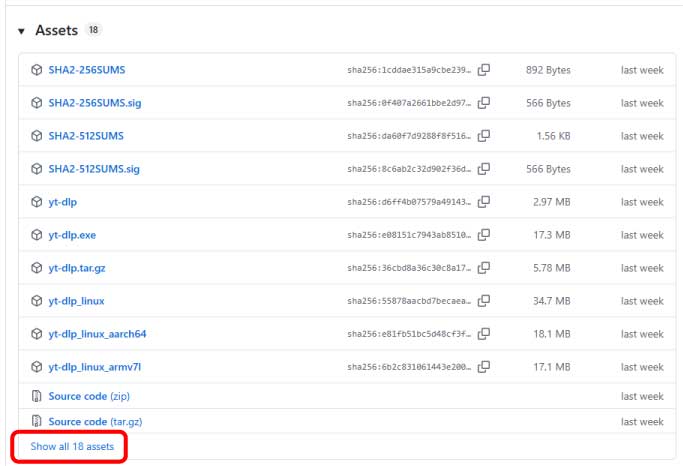This screenshot has height=466, width=683.
Task: Download the SHA2-512SUMS.sig file
Action: 94,169
